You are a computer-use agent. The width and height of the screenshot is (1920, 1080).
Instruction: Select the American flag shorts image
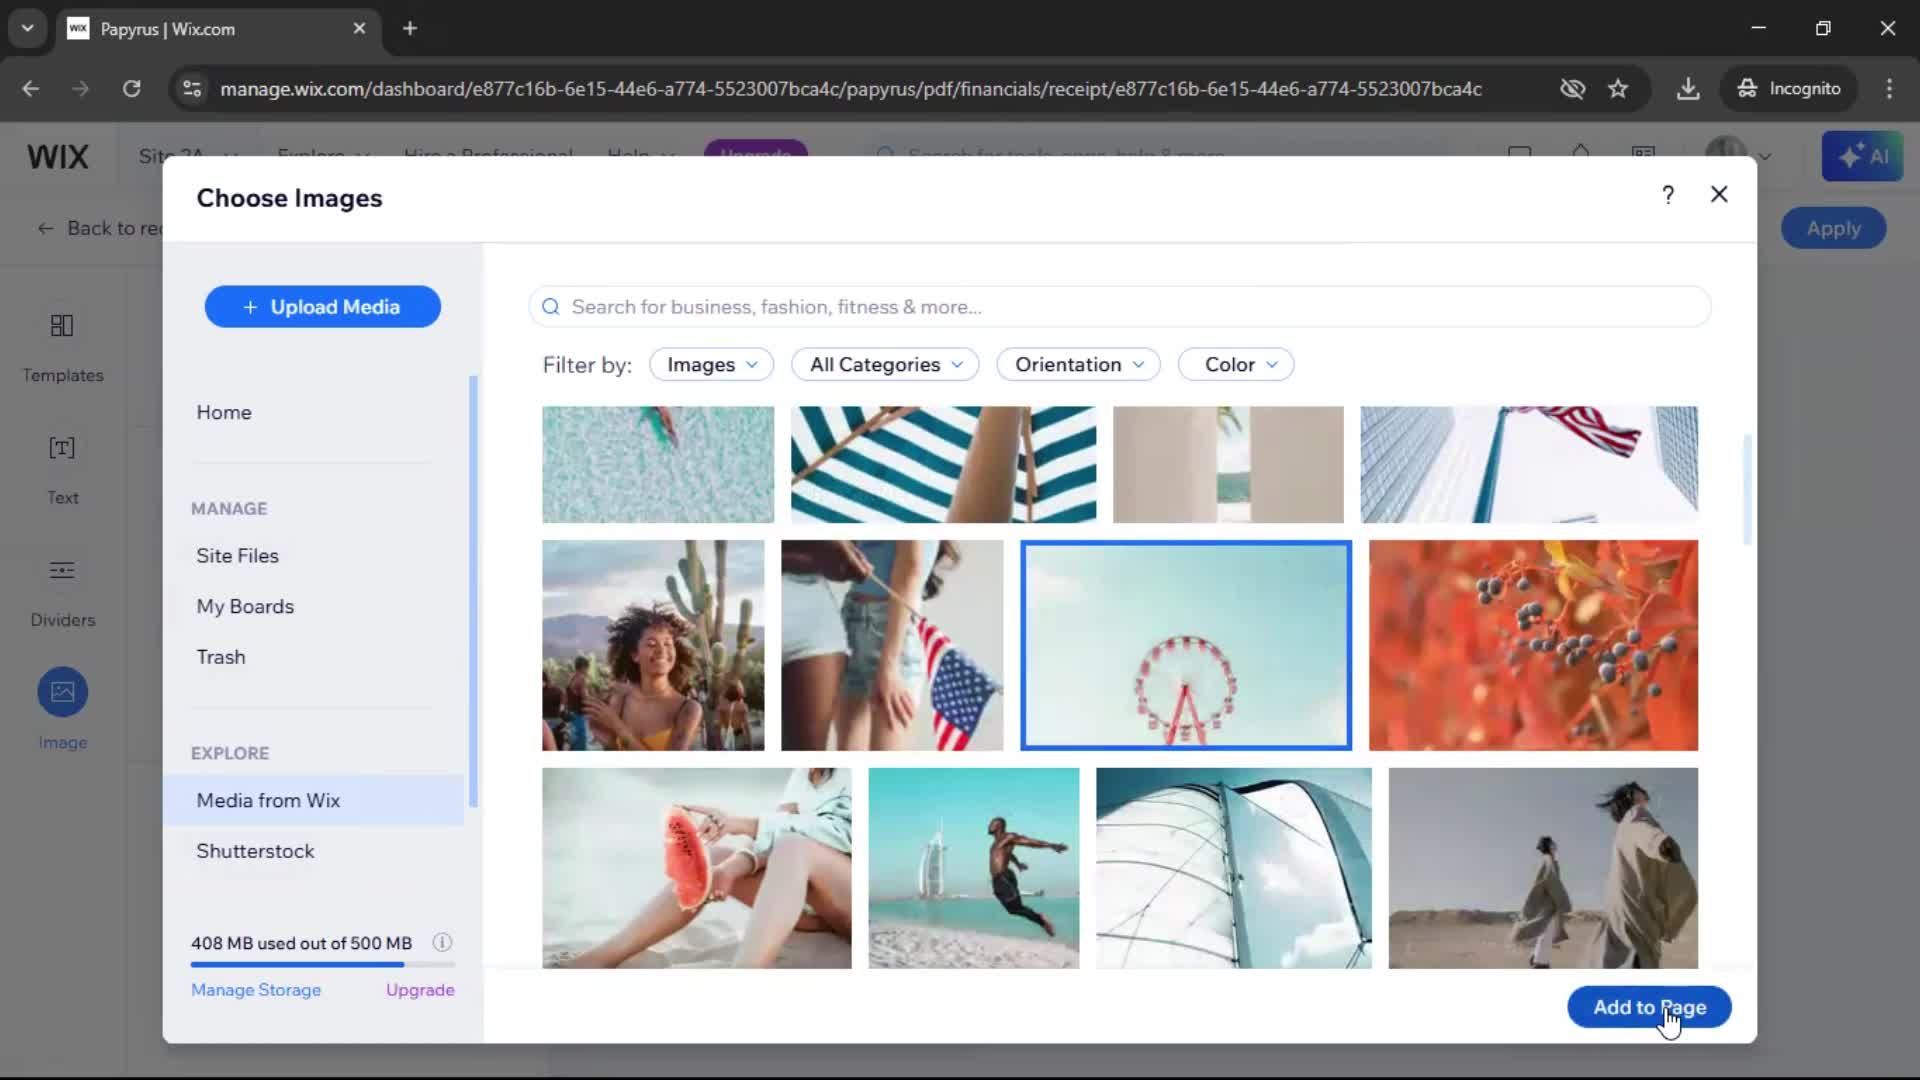pyautogui.click(x=892, y=646)
